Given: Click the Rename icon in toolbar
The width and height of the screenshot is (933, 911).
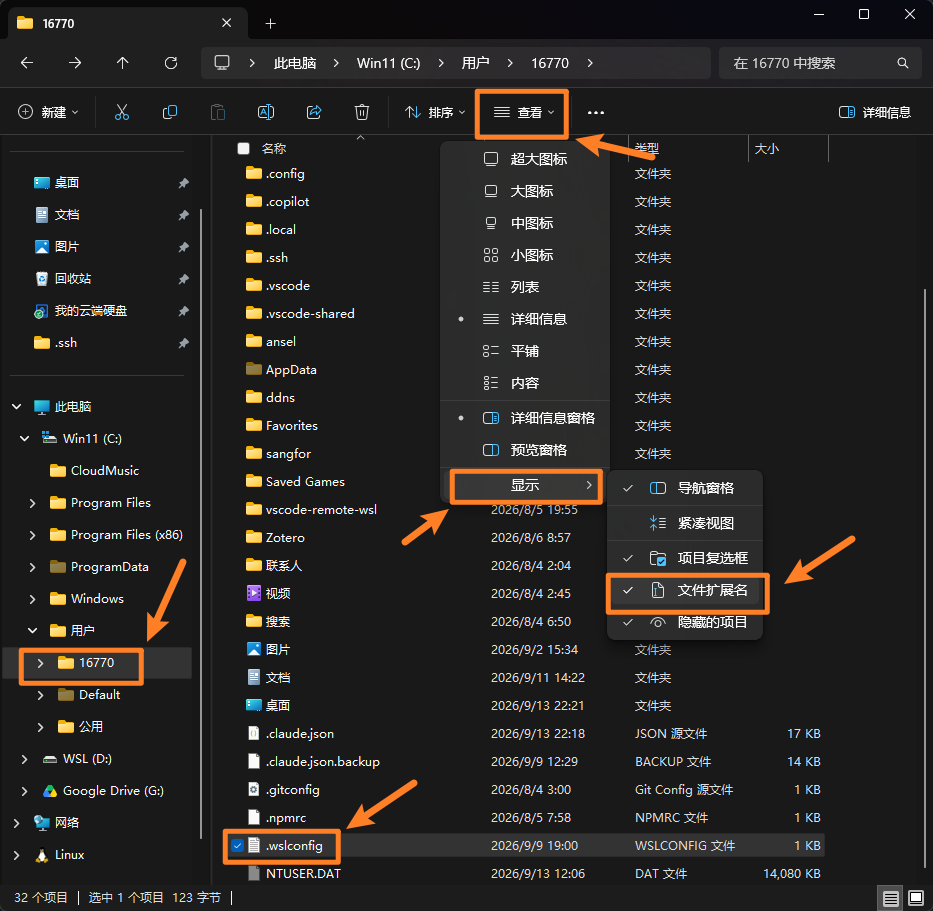Looking at the screenshot, I should click(266, 112).
